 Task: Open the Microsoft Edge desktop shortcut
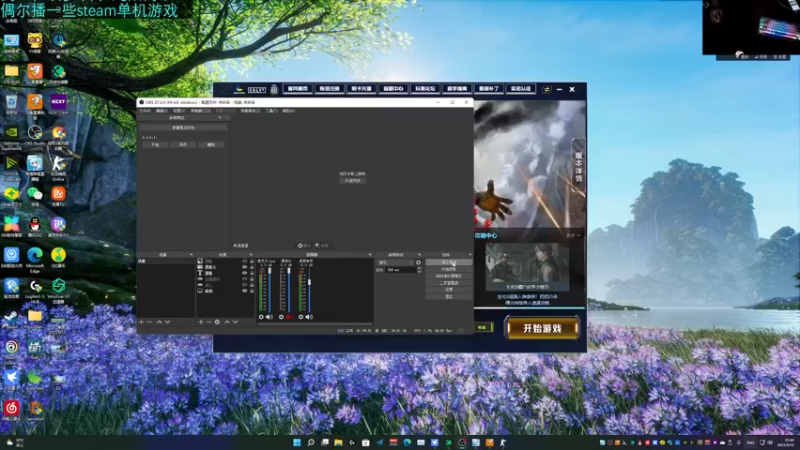(x=35, y=258)
